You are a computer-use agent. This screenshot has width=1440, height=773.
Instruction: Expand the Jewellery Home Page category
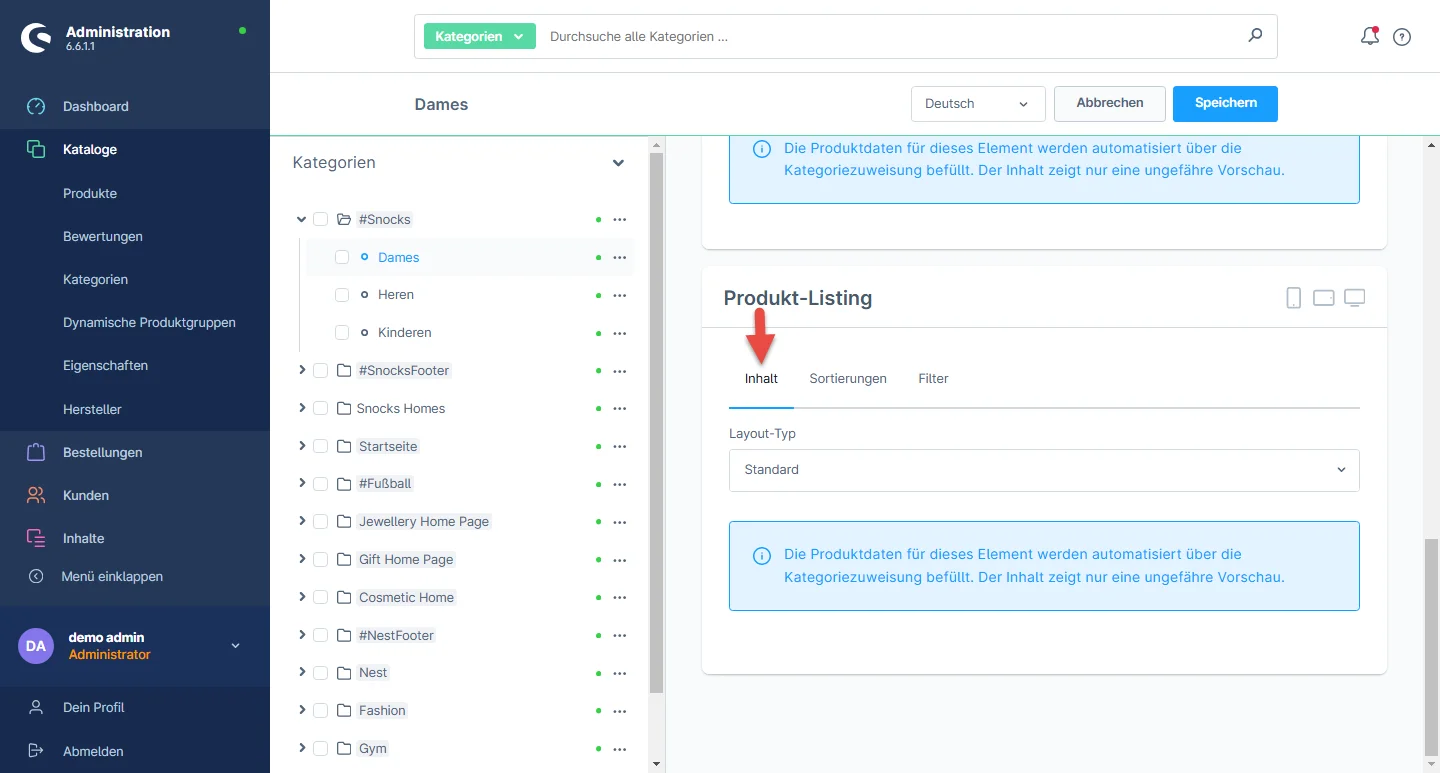pyautogui.click(x=301, y=521)
